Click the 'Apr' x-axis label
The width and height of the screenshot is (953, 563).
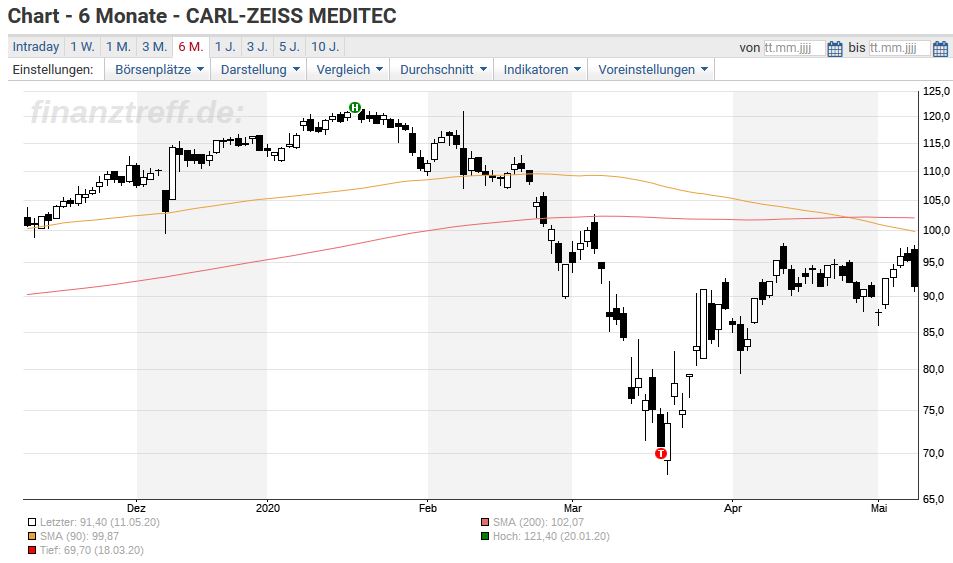pos(733,508)
